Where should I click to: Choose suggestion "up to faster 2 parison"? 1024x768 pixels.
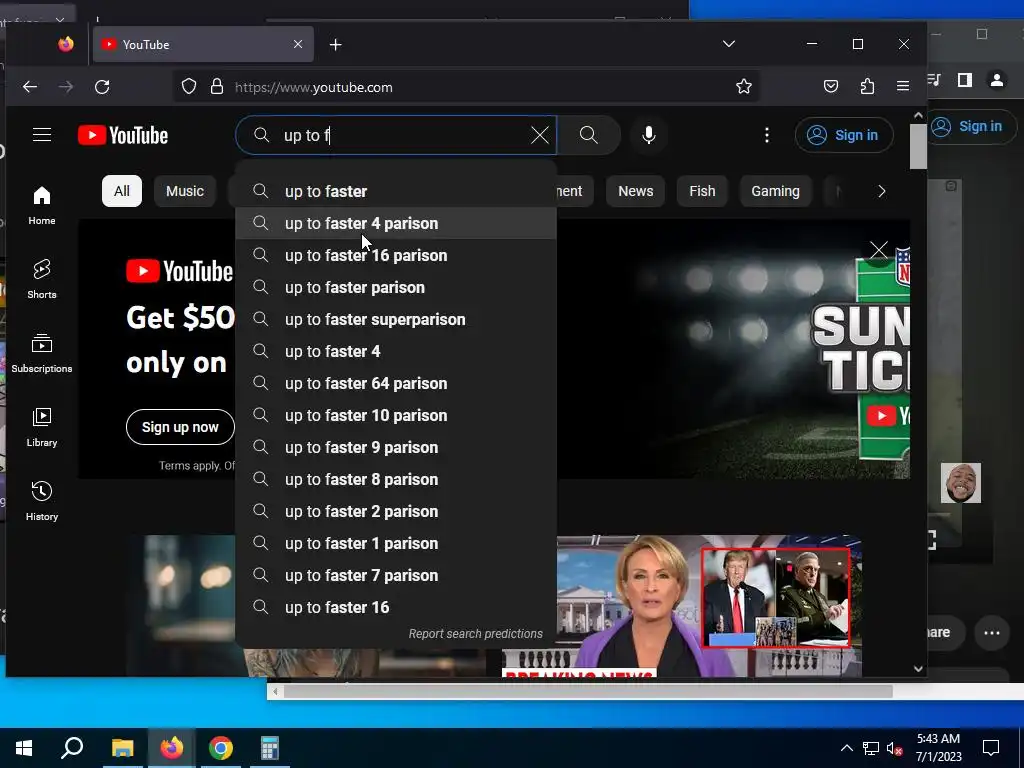[x=396, y=511]
